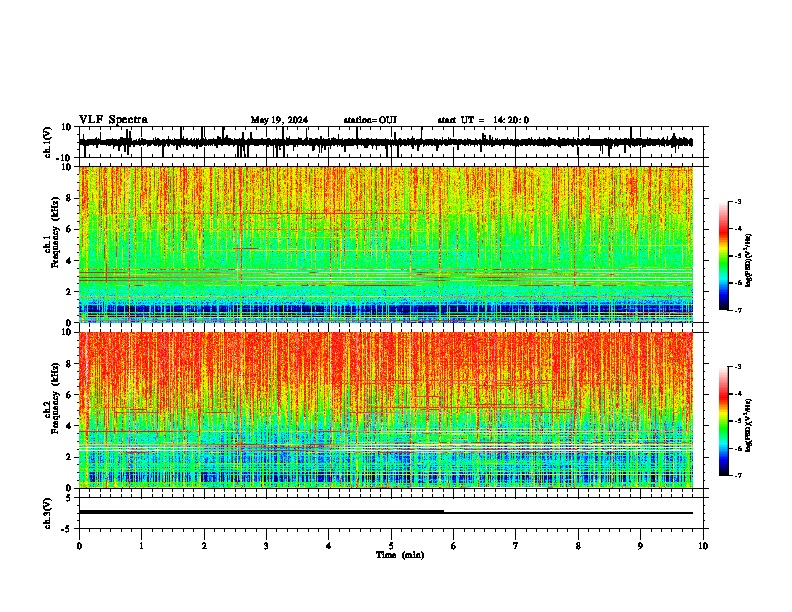Click the "ch.2 Frequency (kHz)" axis label
792x612 pixels.
tap(52, 398)
